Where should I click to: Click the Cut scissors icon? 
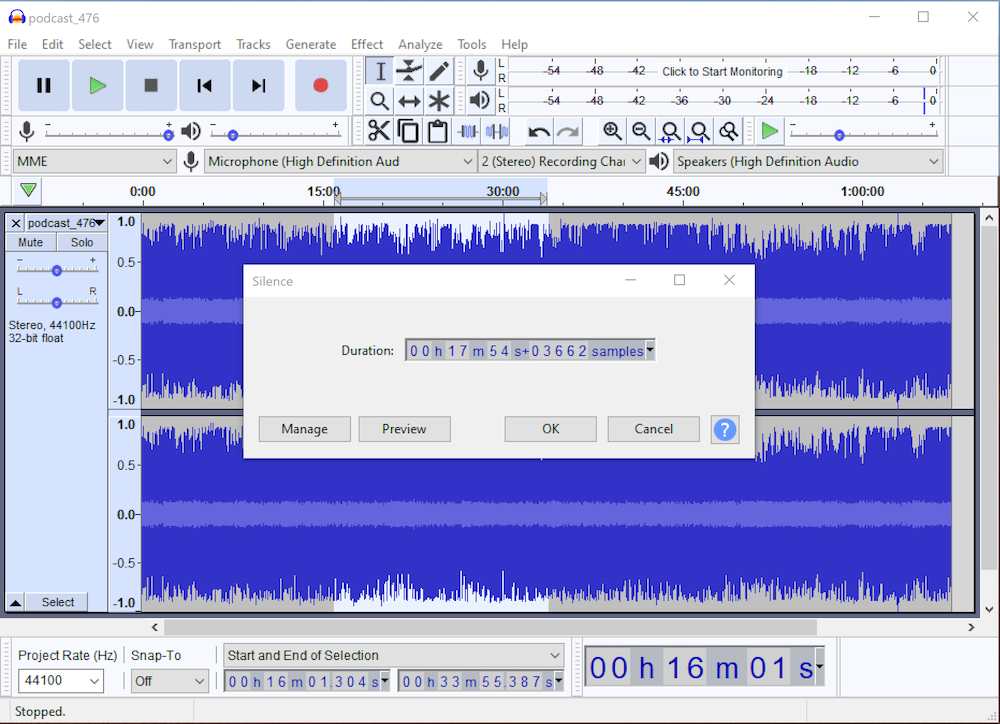coord(379,131)
